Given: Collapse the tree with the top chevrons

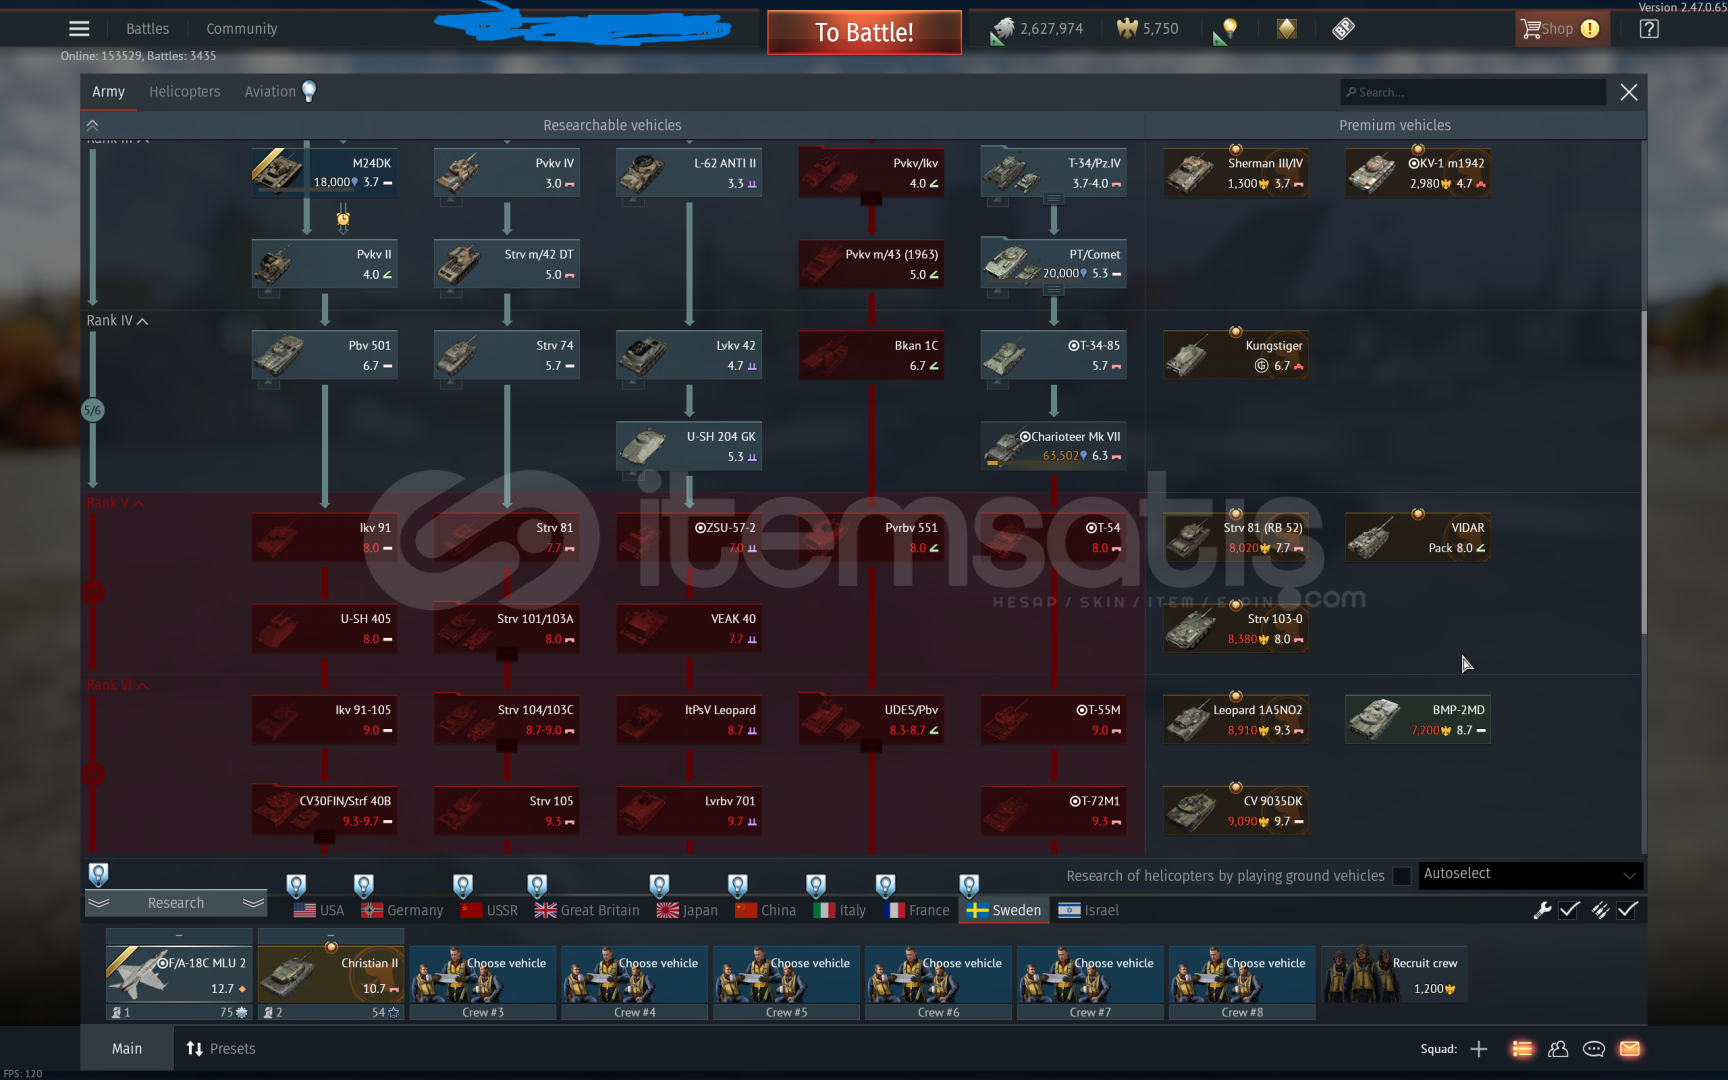Looking at the screenshot, I should [x=92, y=125].
